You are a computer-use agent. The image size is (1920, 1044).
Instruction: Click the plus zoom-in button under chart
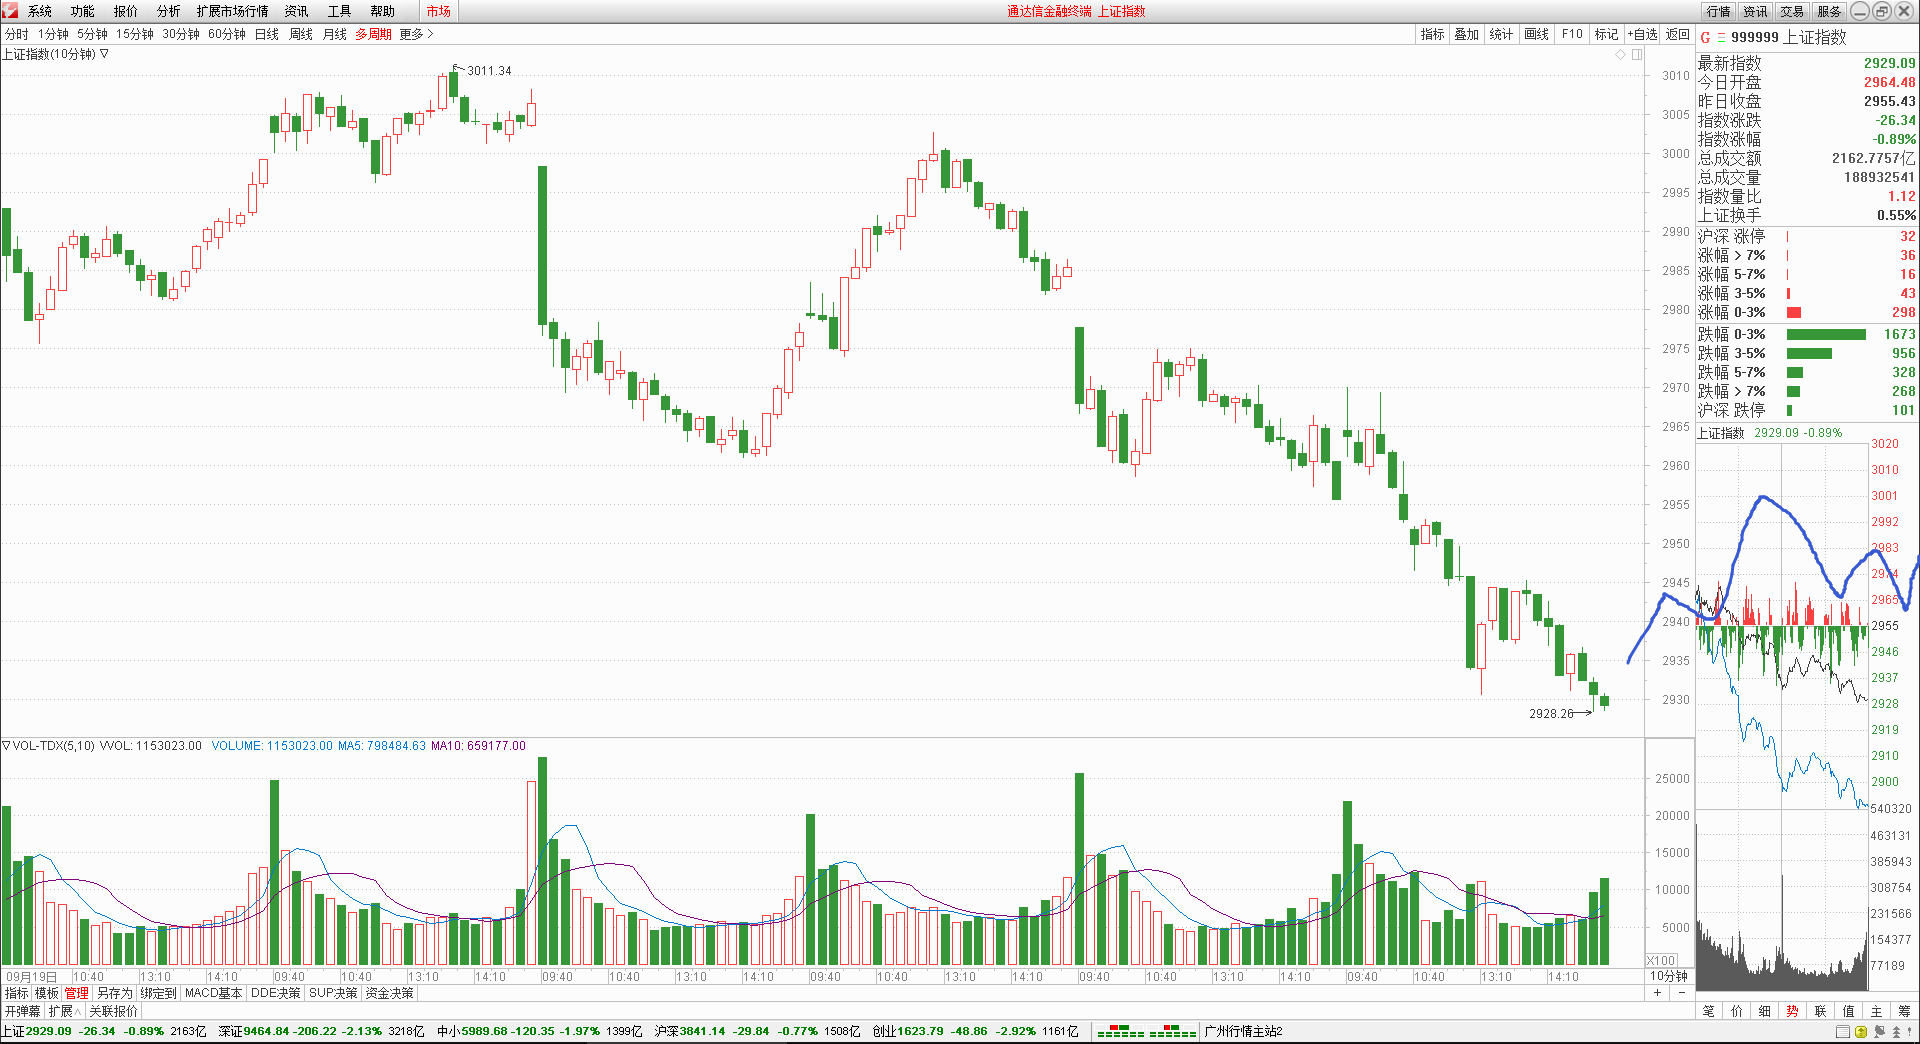click(x=1657, y=993)
